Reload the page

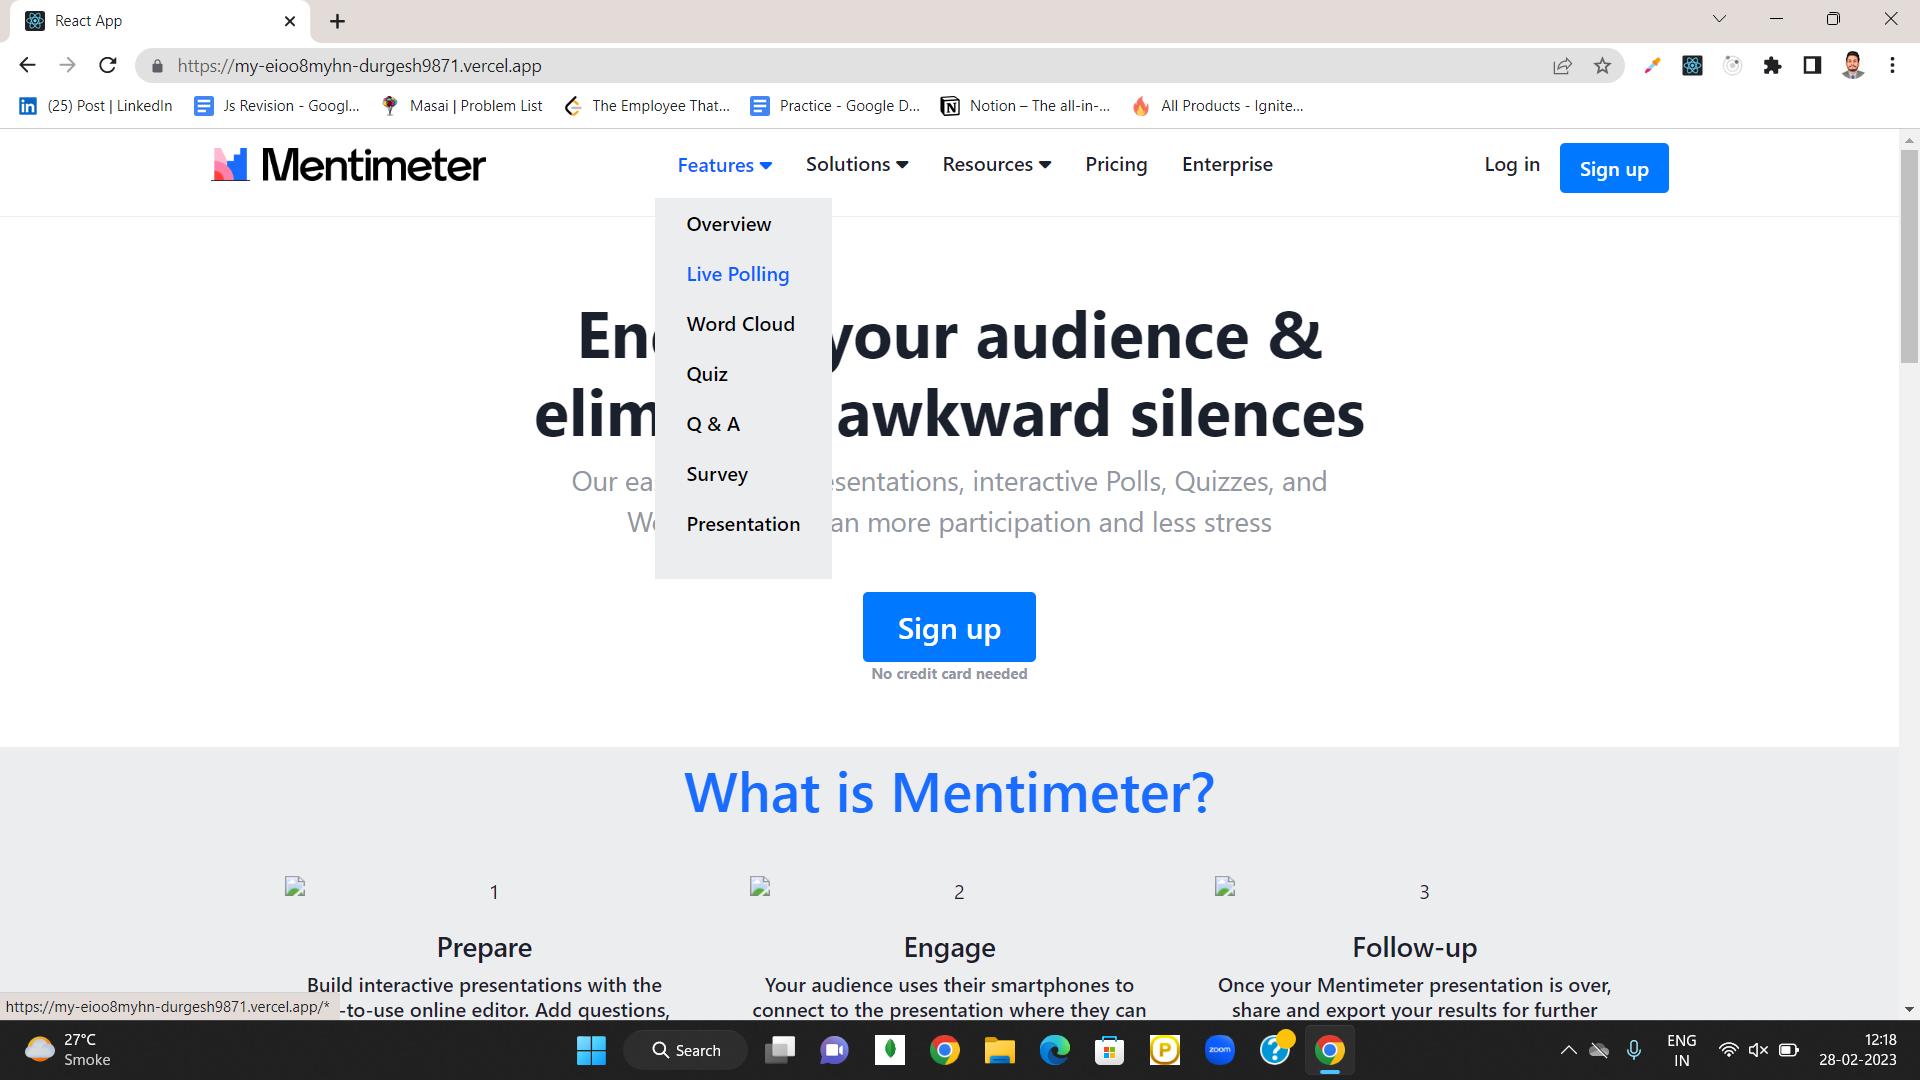tap(108, 66)
